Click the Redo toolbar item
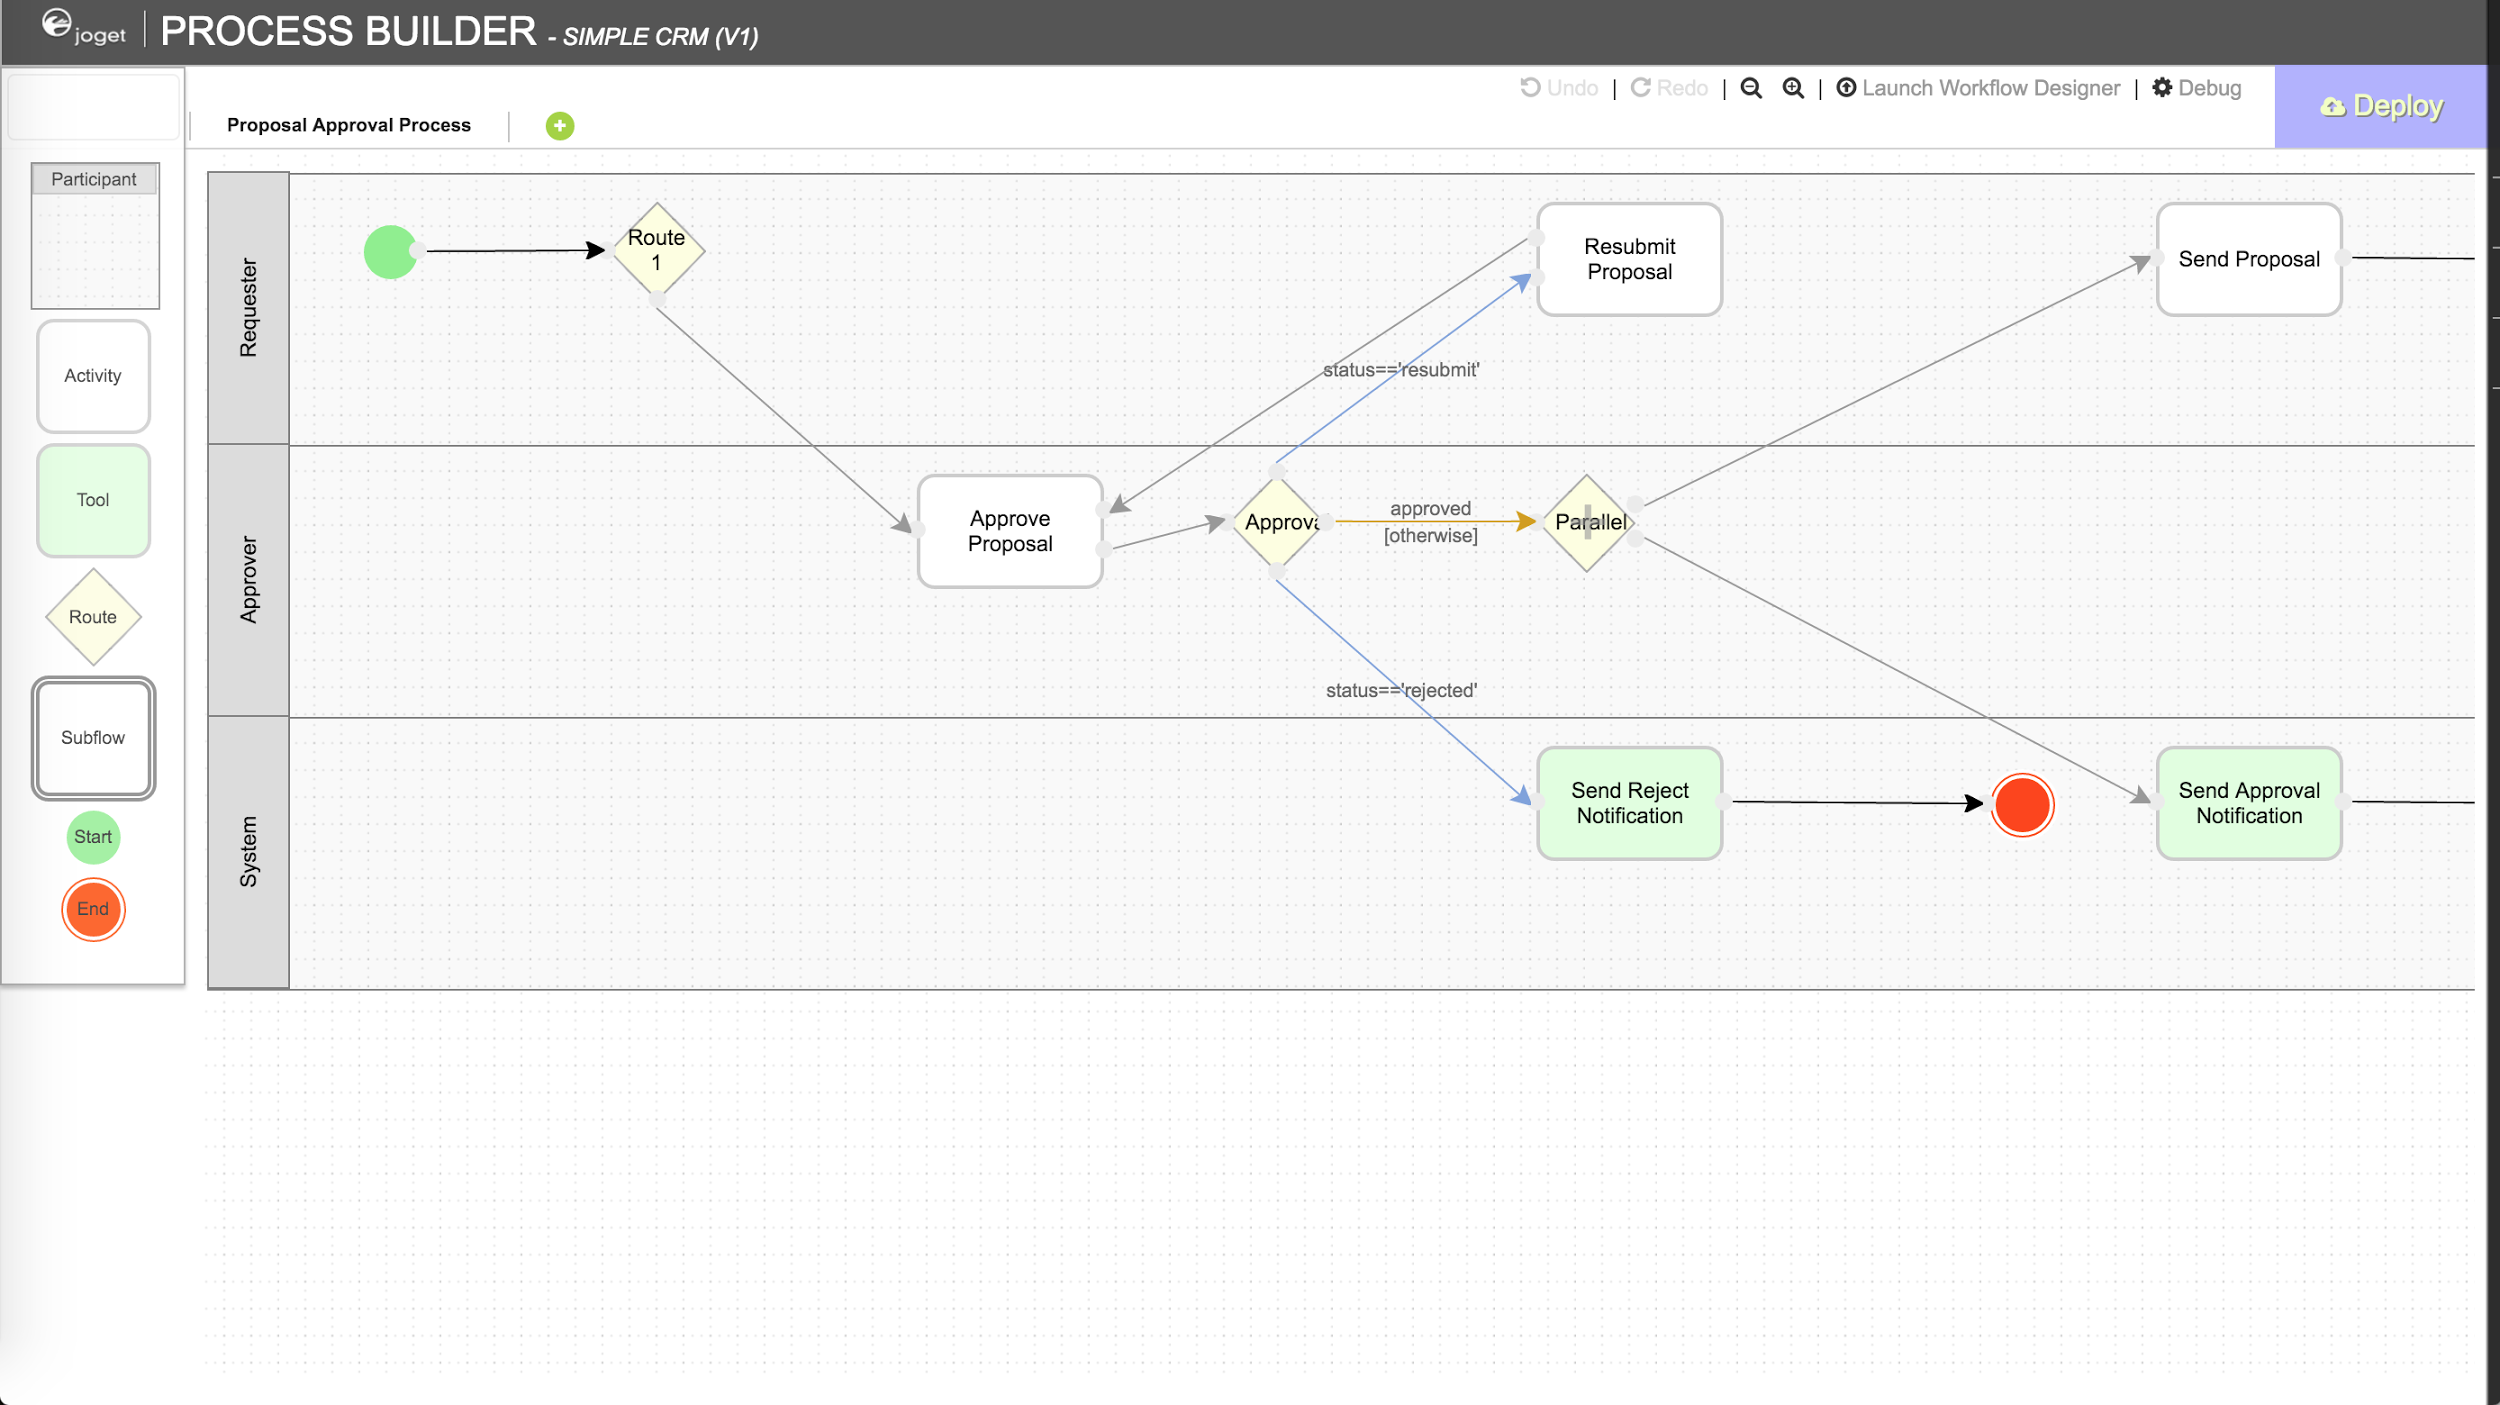This screenshot has width=2500, height=1405. tap(1669, 88)
